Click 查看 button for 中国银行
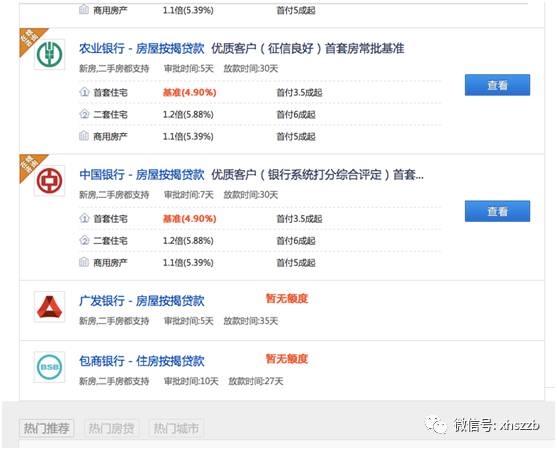 [x=497, y=211]
